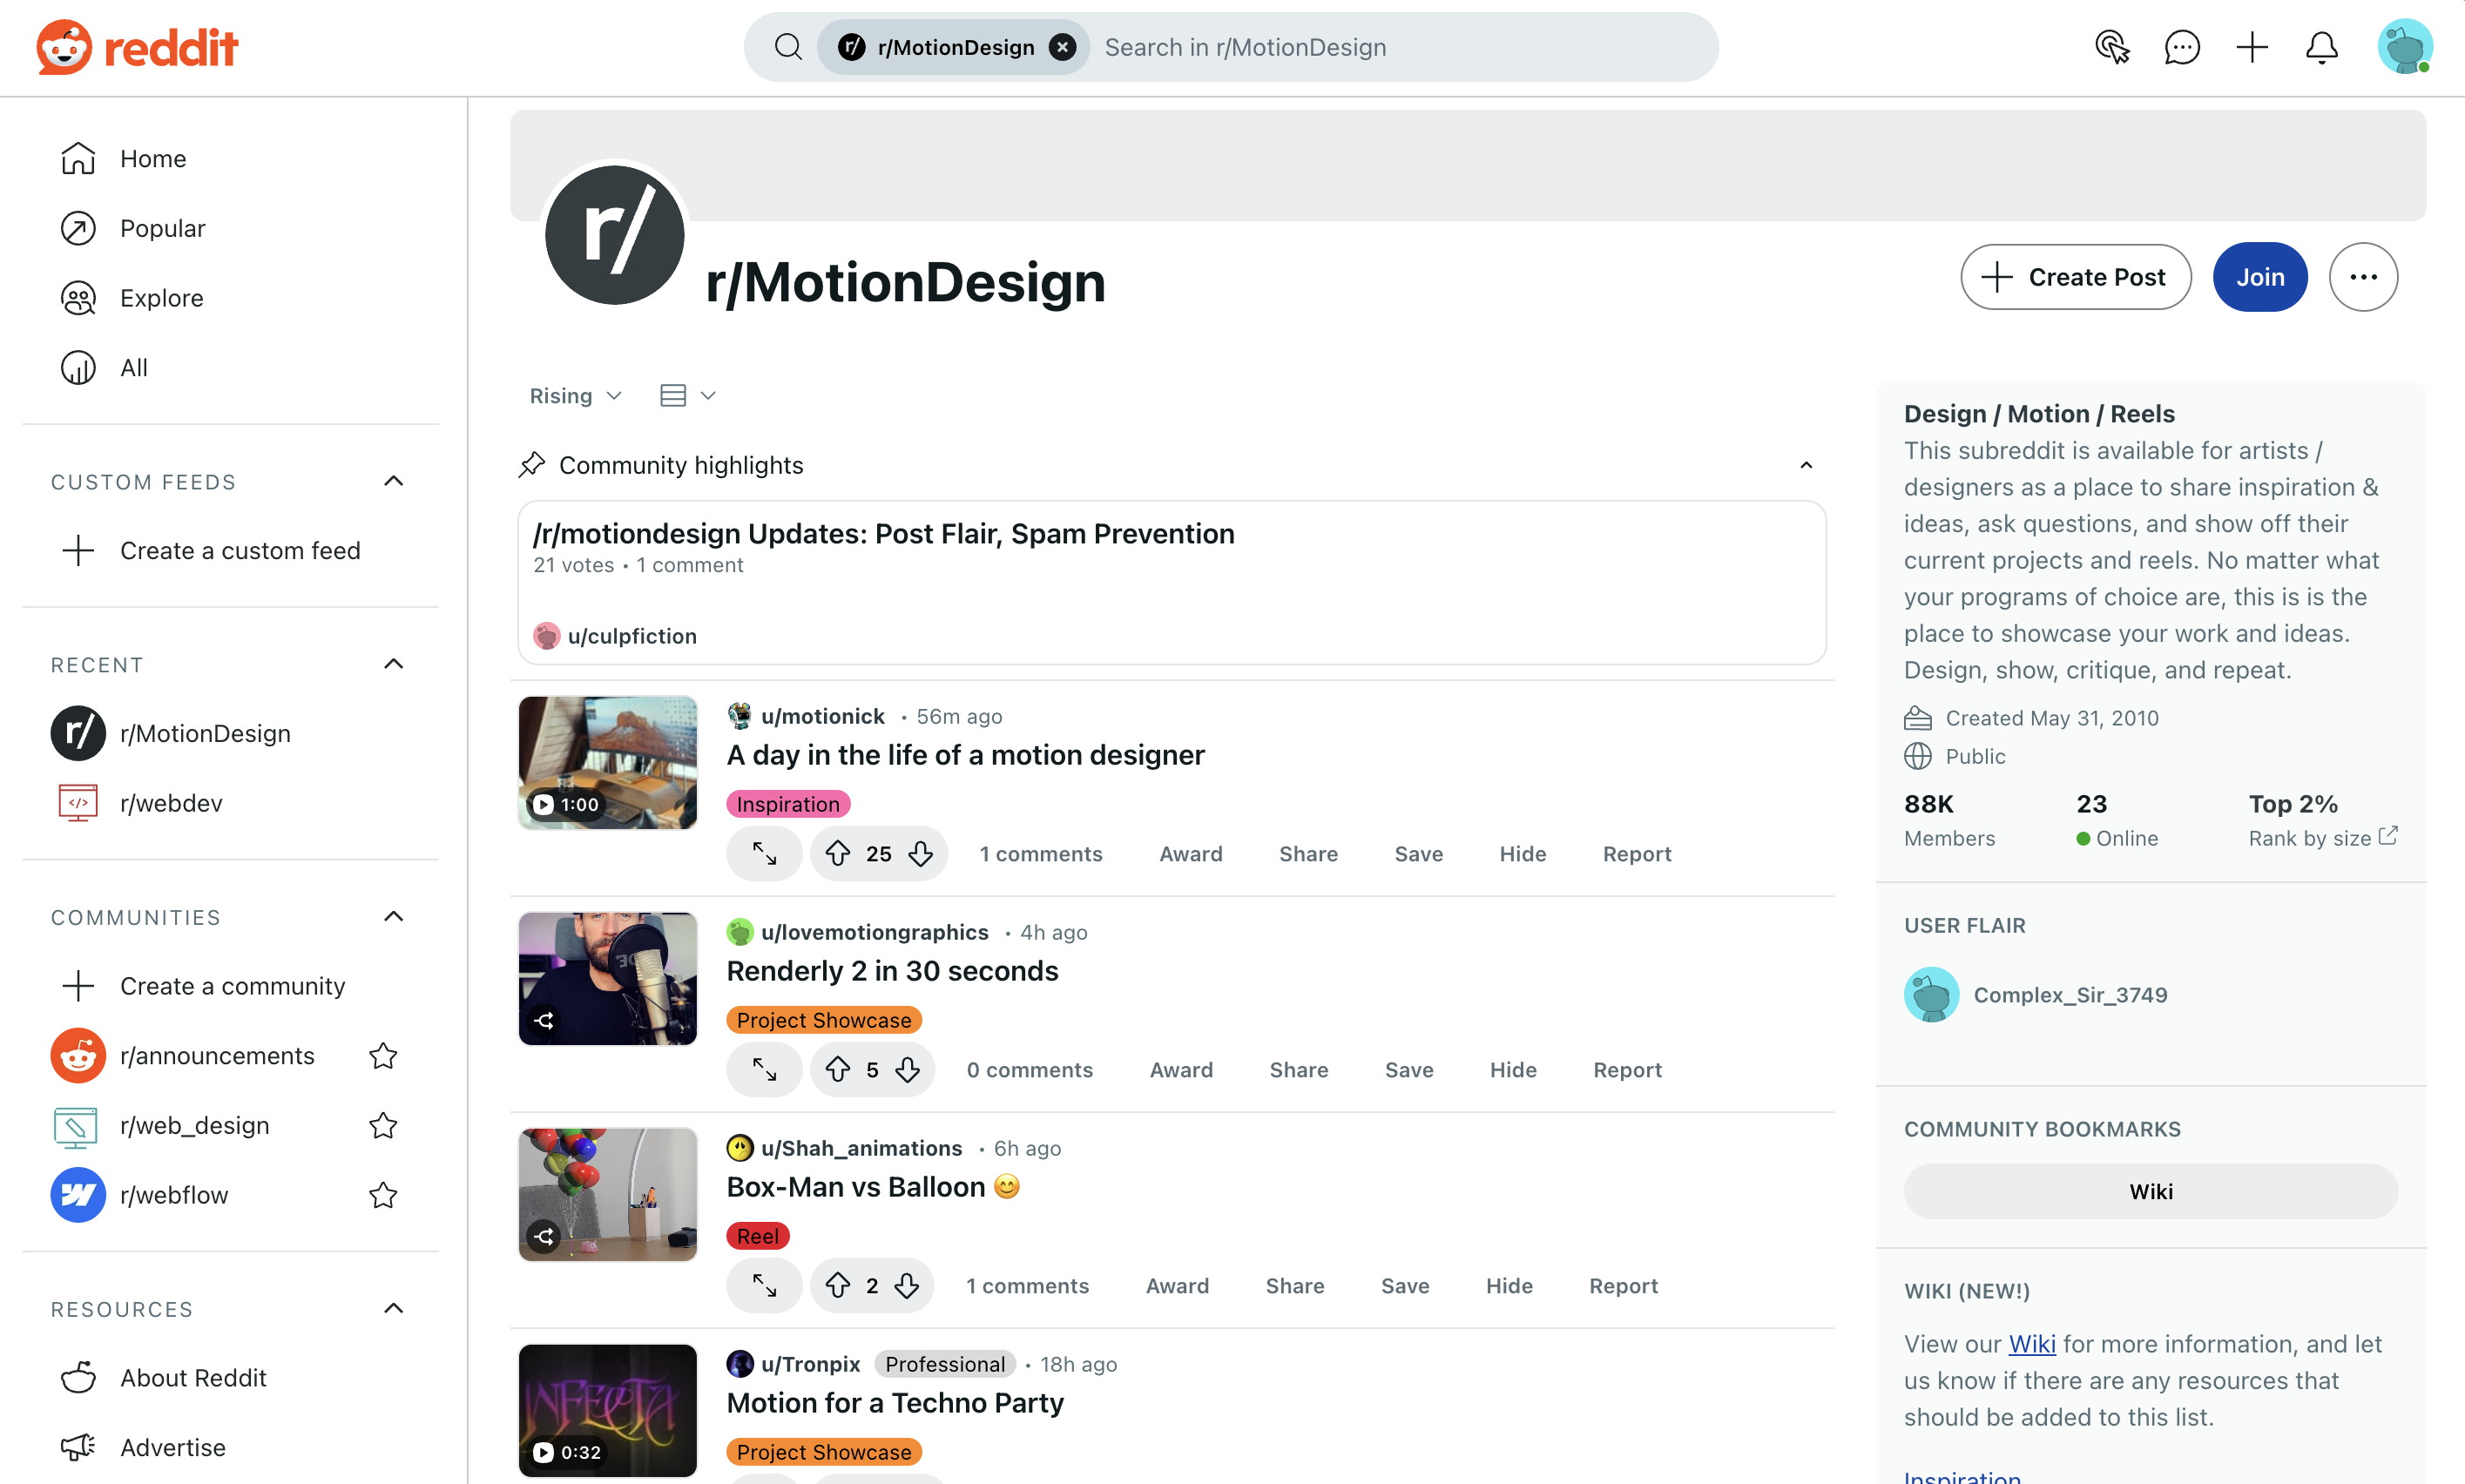Image resolution: width=2465 pixels, height=1484 pixels.
Task: Favorite r/webflow with the star
Action: pyautogui.click(x=383, y=1195)
